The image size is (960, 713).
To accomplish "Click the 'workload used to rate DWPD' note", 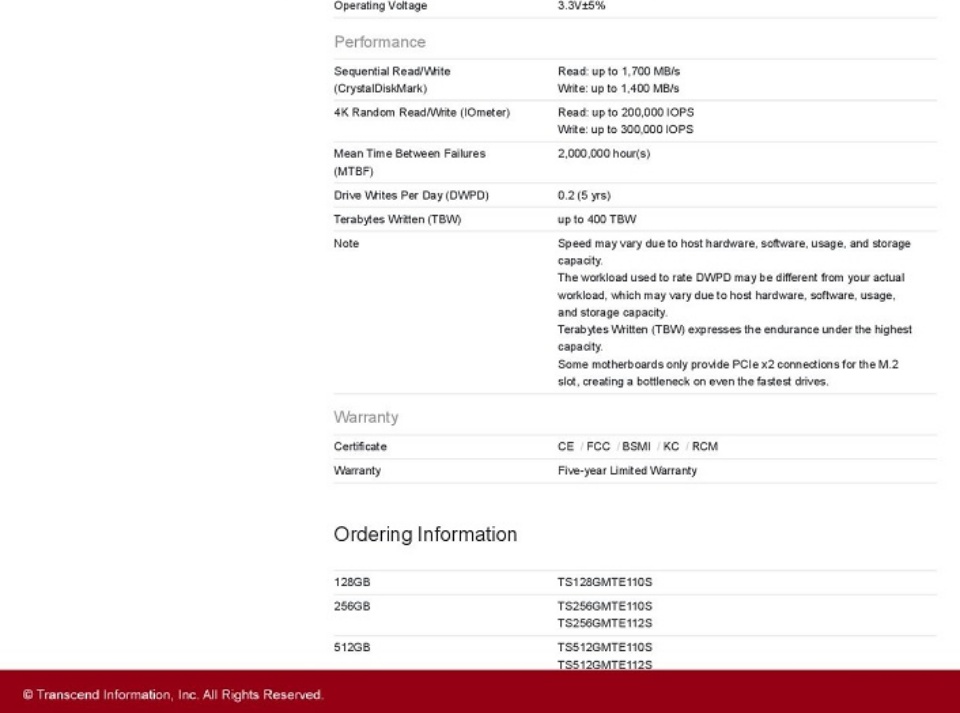I will (x=731, y=295).
